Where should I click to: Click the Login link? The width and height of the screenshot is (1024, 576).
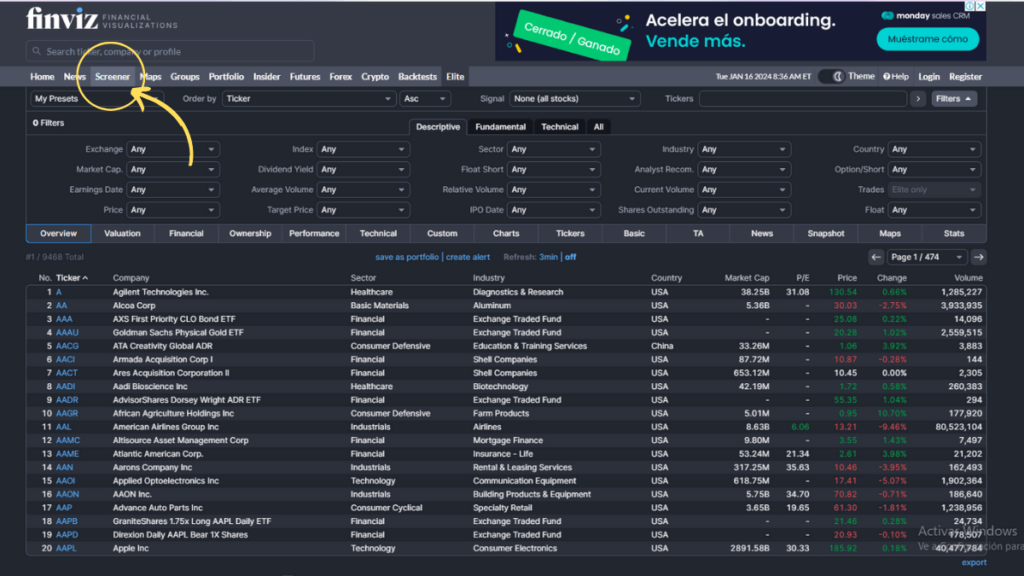(929, 76)
